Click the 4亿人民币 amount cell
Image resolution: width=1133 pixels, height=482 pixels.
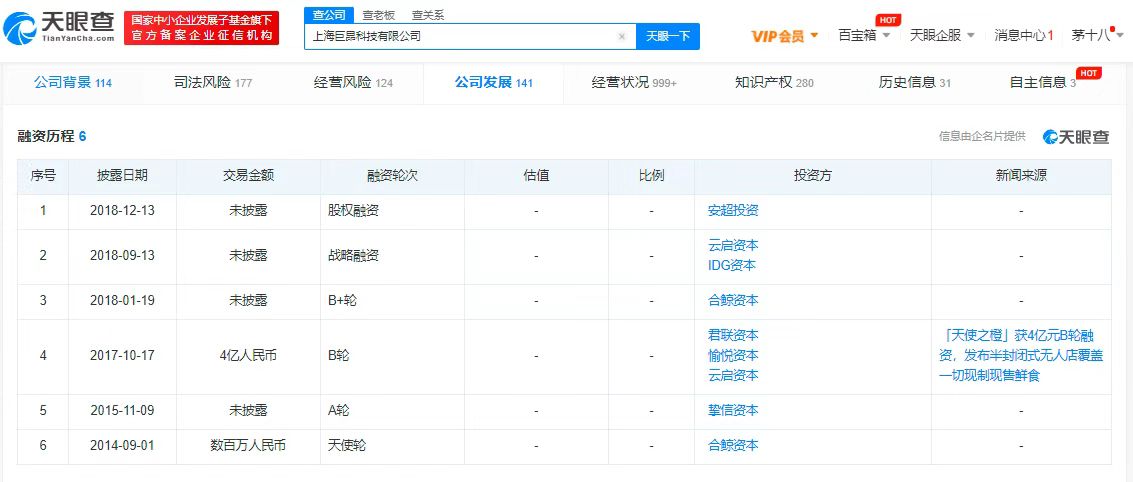coord(248,356)
